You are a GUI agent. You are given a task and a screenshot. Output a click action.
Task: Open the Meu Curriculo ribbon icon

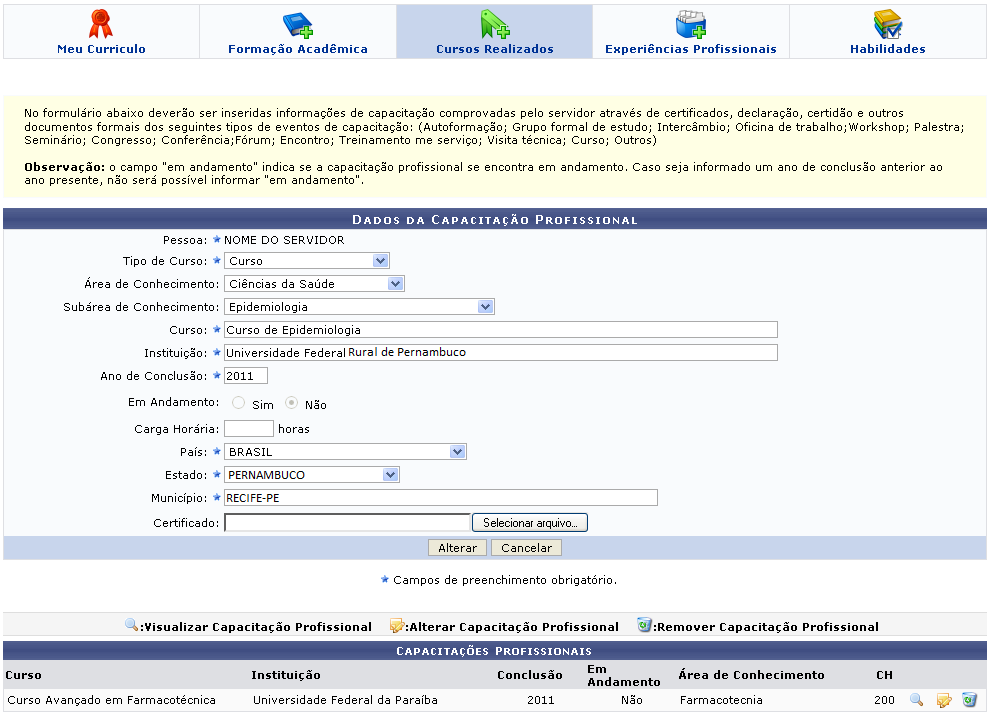click(101, 24)
